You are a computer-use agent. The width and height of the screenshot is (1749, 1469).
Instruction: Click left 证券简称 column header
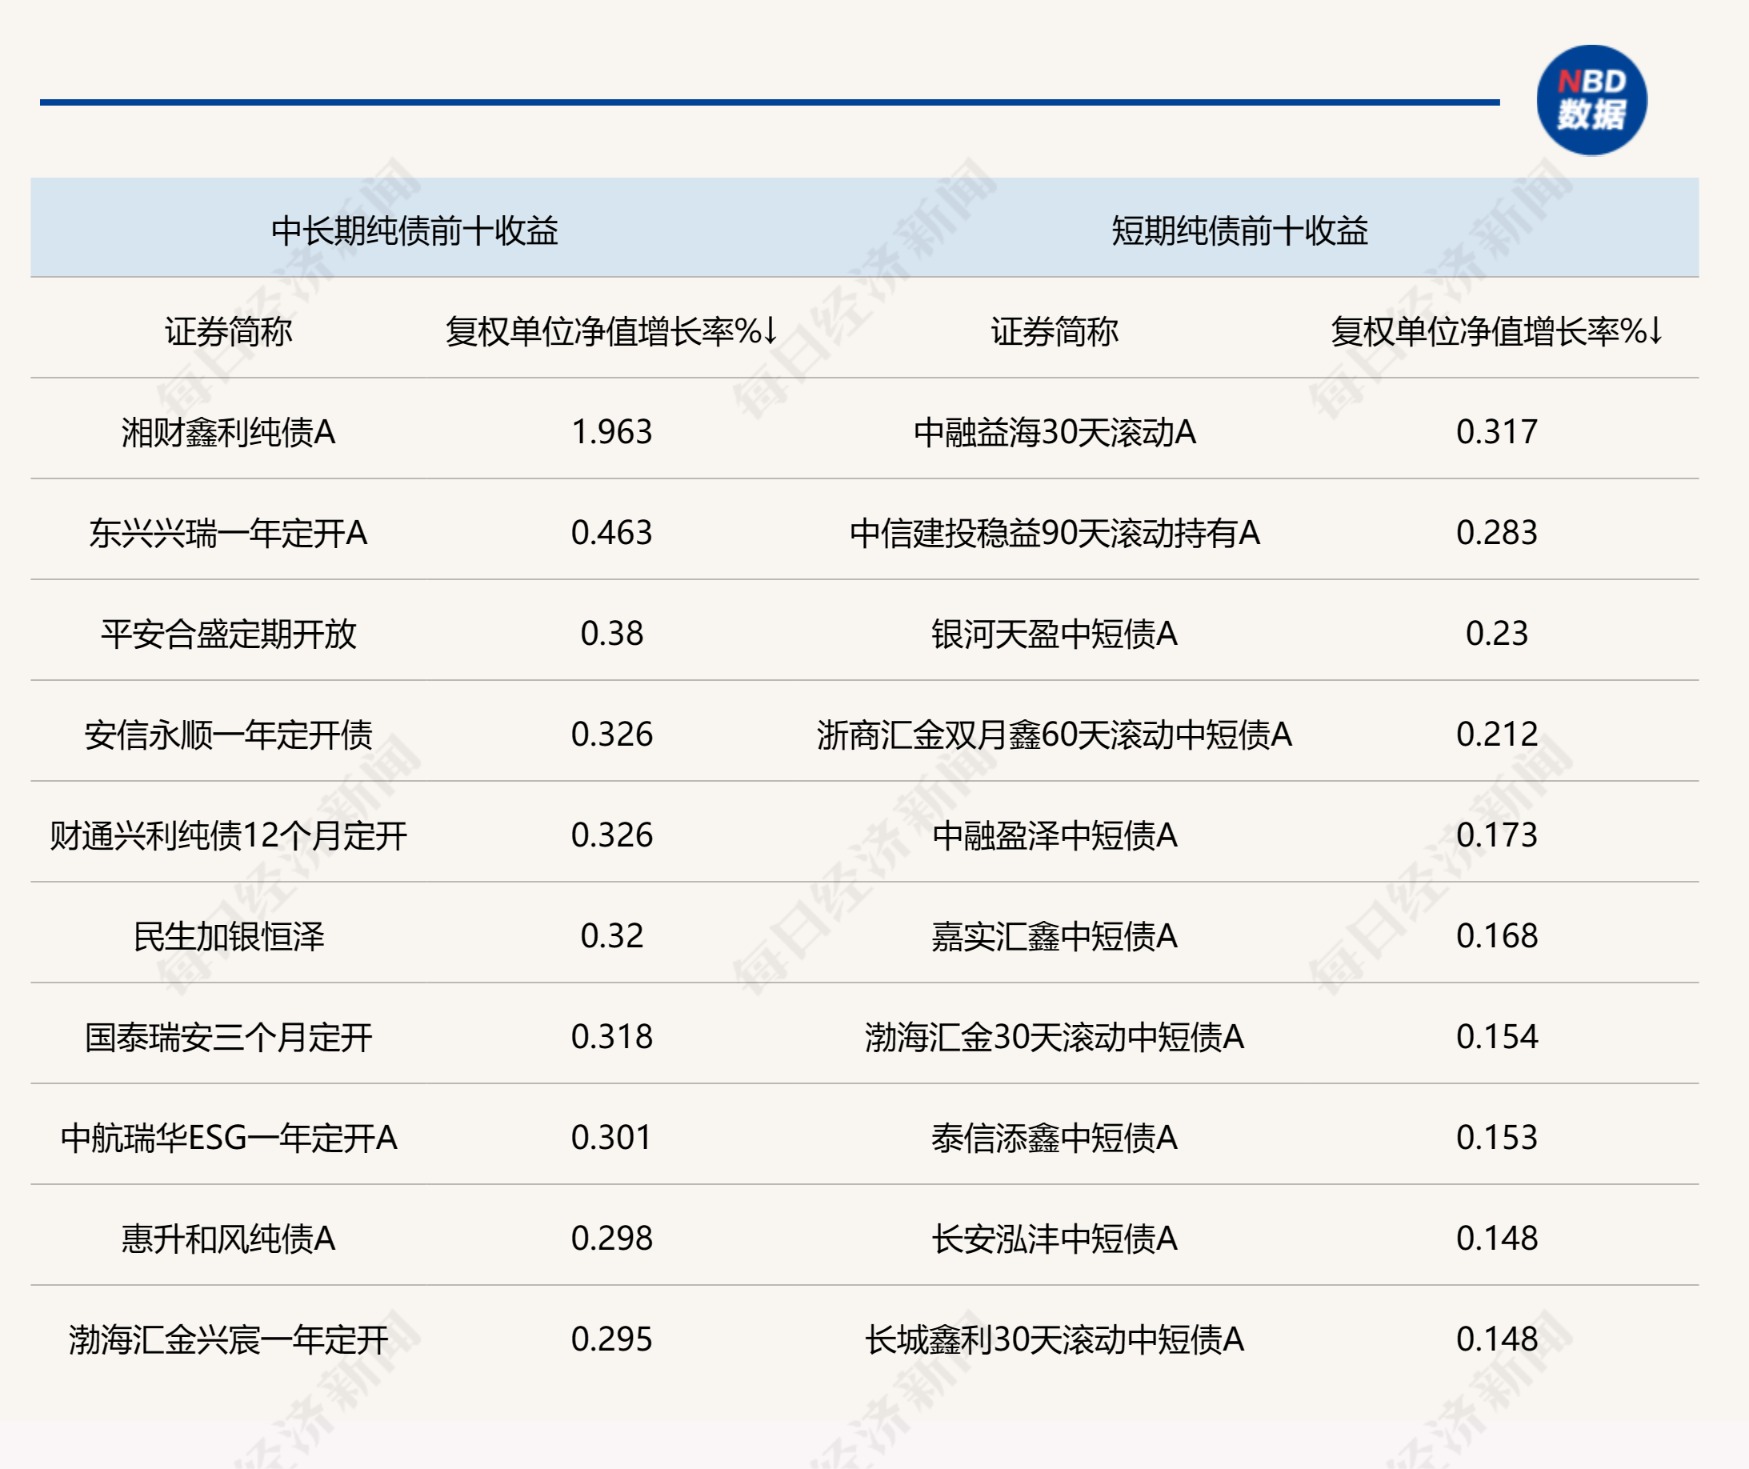(x=228, y=331)
